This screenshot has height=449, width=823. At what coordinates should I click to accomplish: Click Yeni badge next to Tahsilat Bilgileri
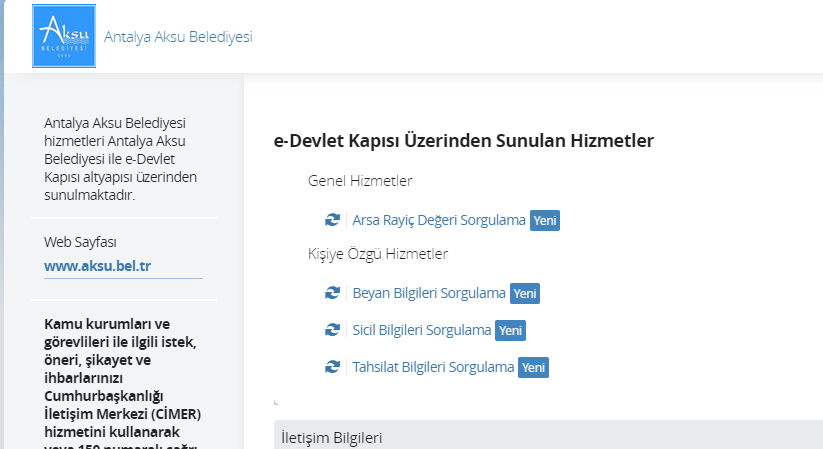(534, 367)
